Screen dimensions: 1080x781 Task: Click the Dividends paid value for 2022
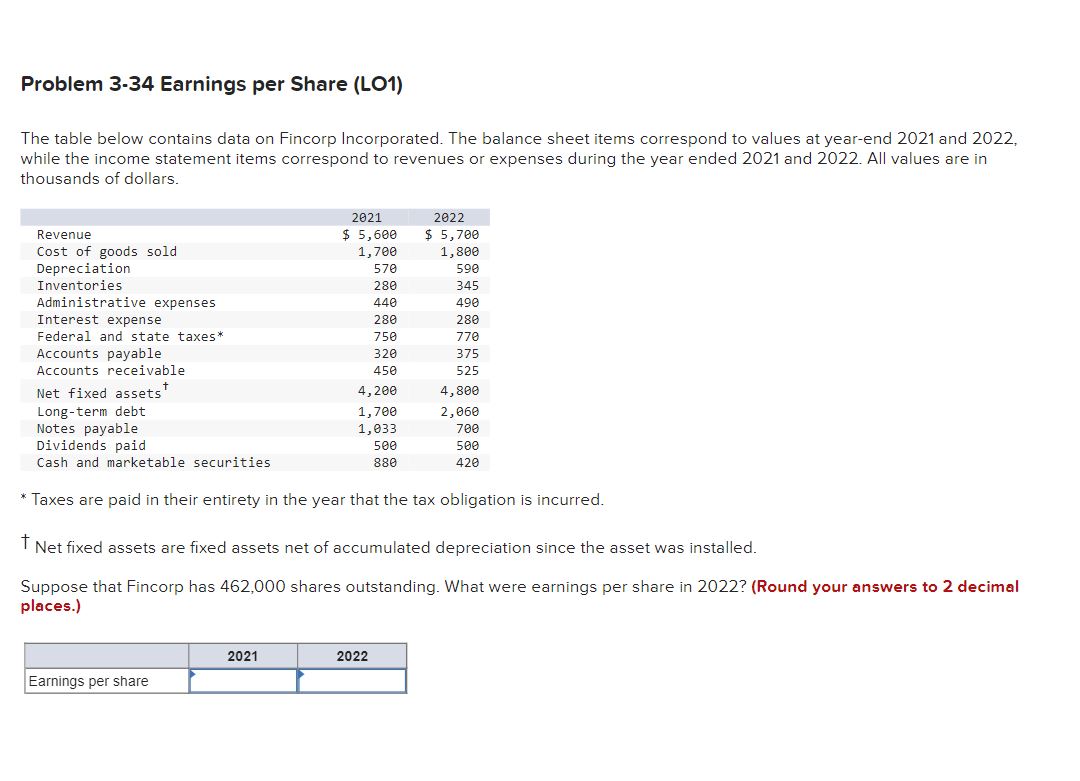click(467, 445)
